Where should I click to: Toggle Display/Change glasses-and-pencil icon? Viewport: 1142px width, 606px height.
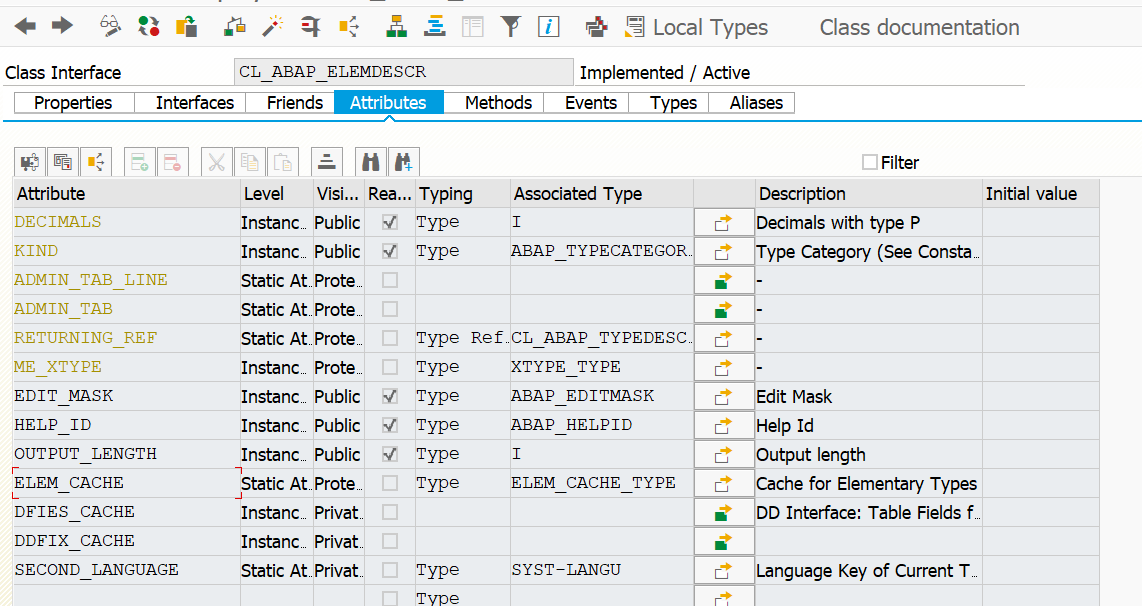coord(110,27)
